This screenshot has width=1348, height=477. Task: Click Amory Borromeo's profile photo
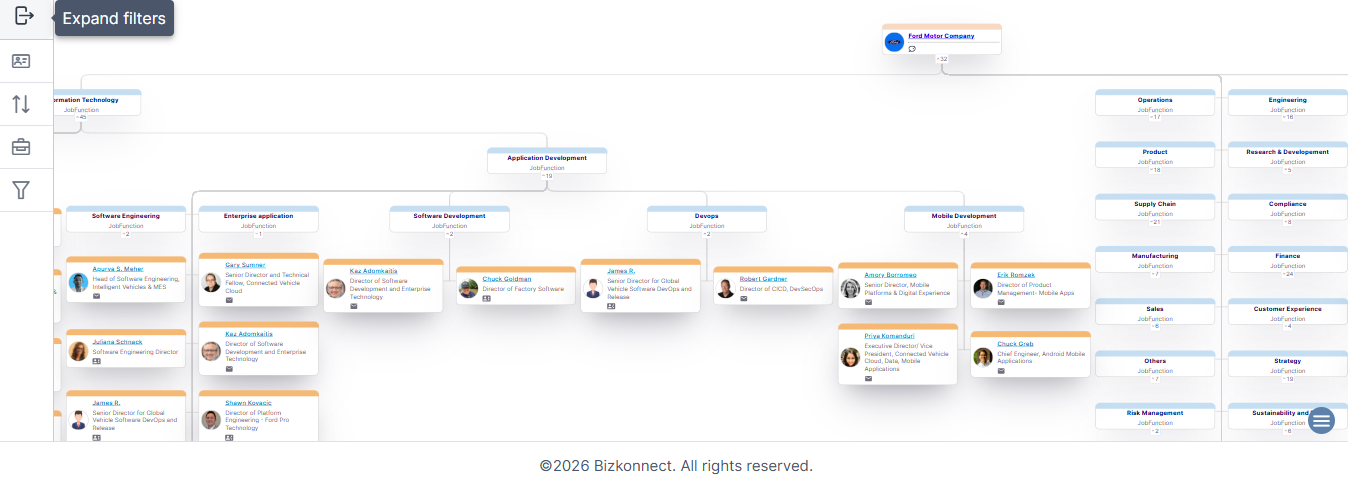pyautogui.click(x=850, y=289)
